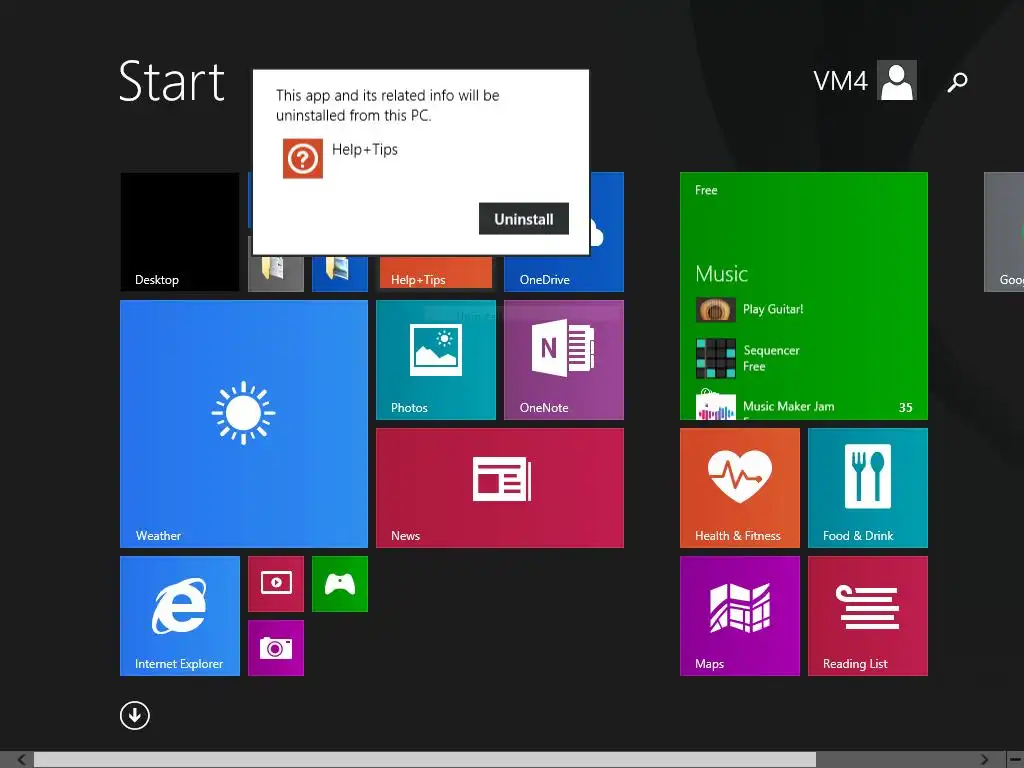The image size is (1024, 768).
Task: Launch the Maps tile
Action: tap(739, 616)
